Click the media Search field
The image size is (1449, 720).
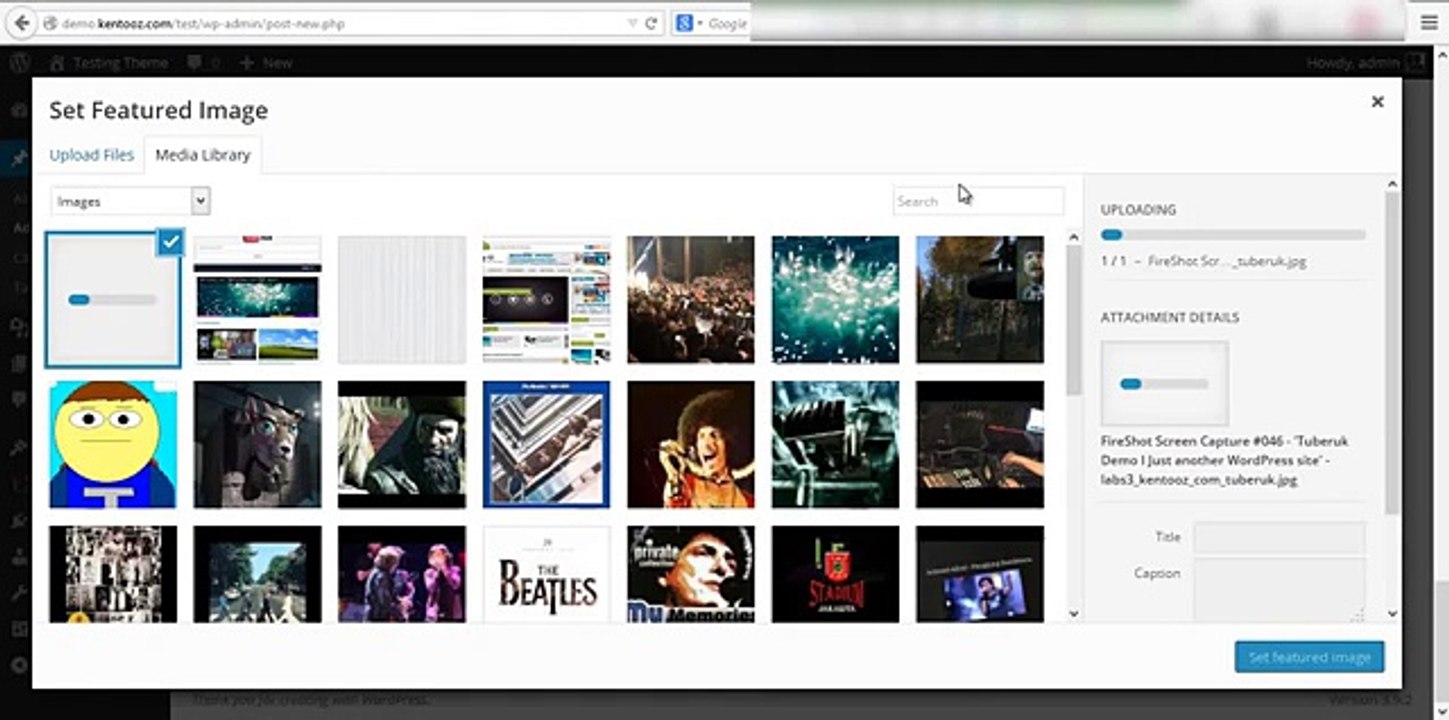click(x=978, y=201)
